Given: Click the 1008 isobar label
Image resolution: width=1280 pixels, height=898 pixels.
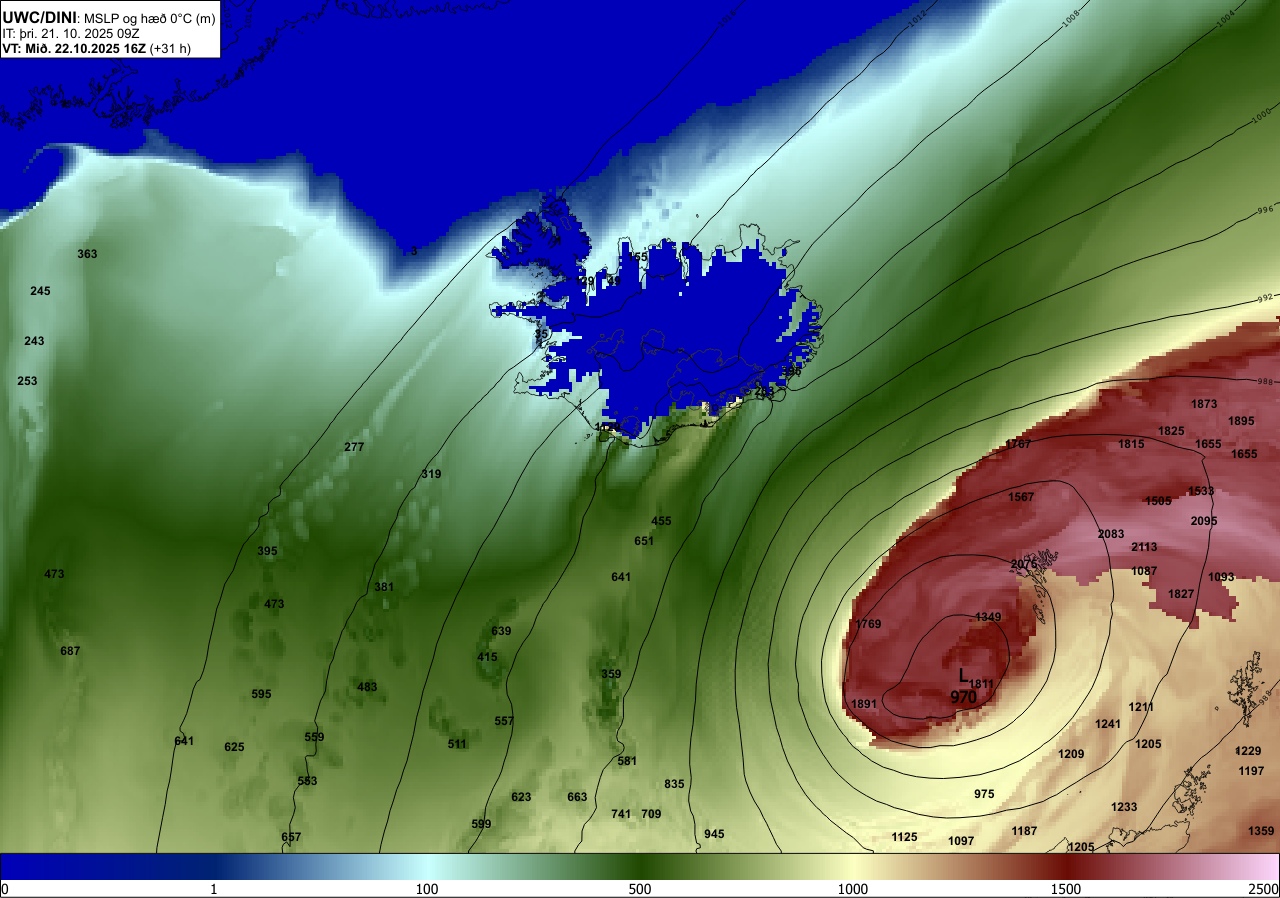Looking at the screenshot, I should click(1070, 17).
